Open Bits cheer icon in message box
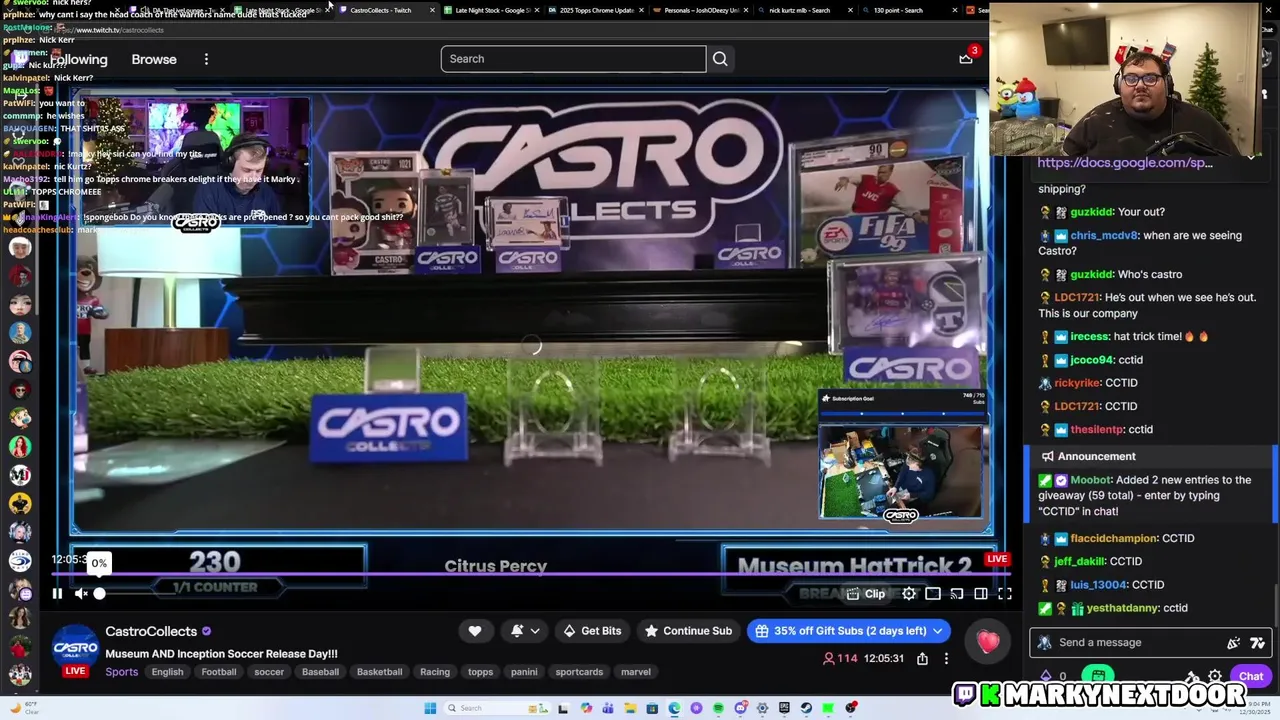Viewport: 1280px width, 720px height. [x=1234, y=643]
